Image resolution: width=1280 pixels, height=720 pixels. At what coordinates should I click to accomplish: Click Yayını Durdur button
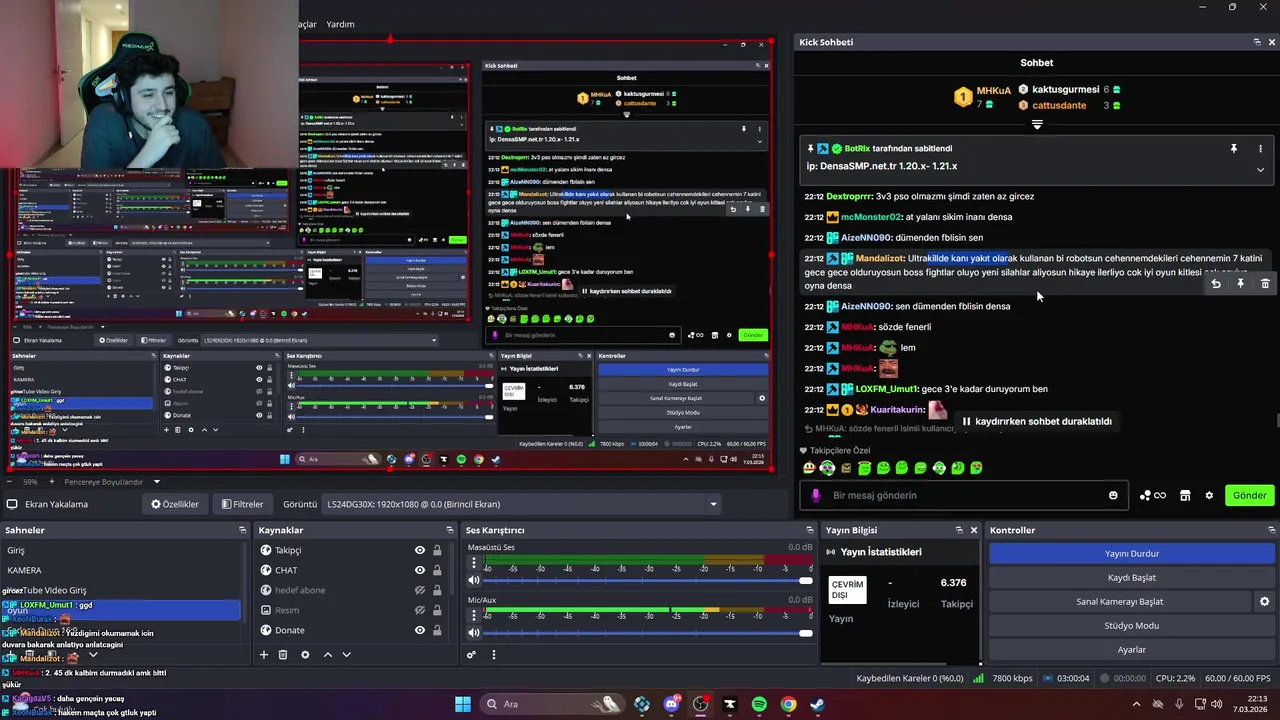1132,554
